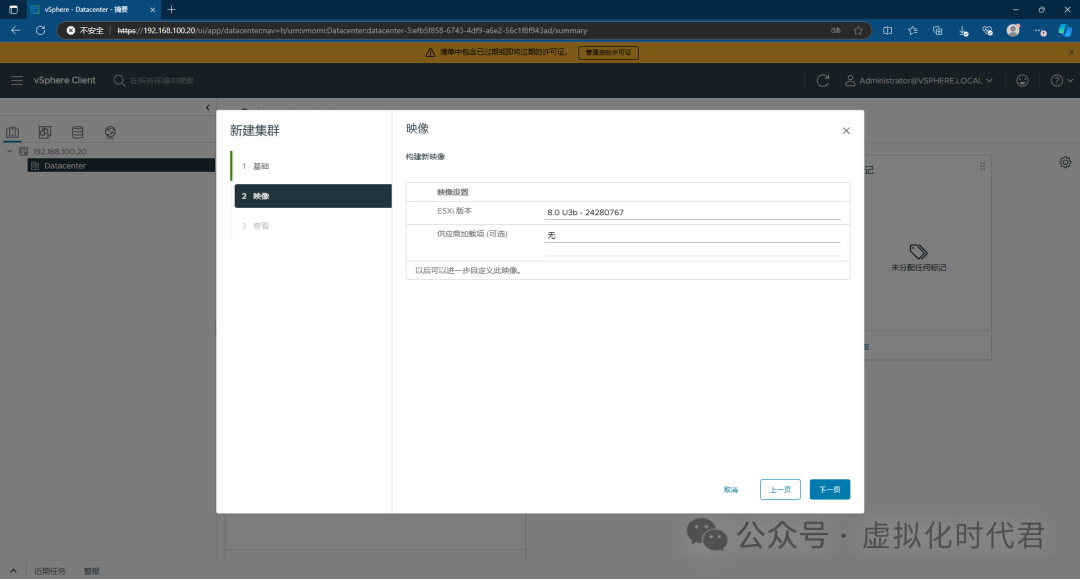Click the tags card drag handle
Viewport: 1080px width, 579px height.
click(982, 166)
